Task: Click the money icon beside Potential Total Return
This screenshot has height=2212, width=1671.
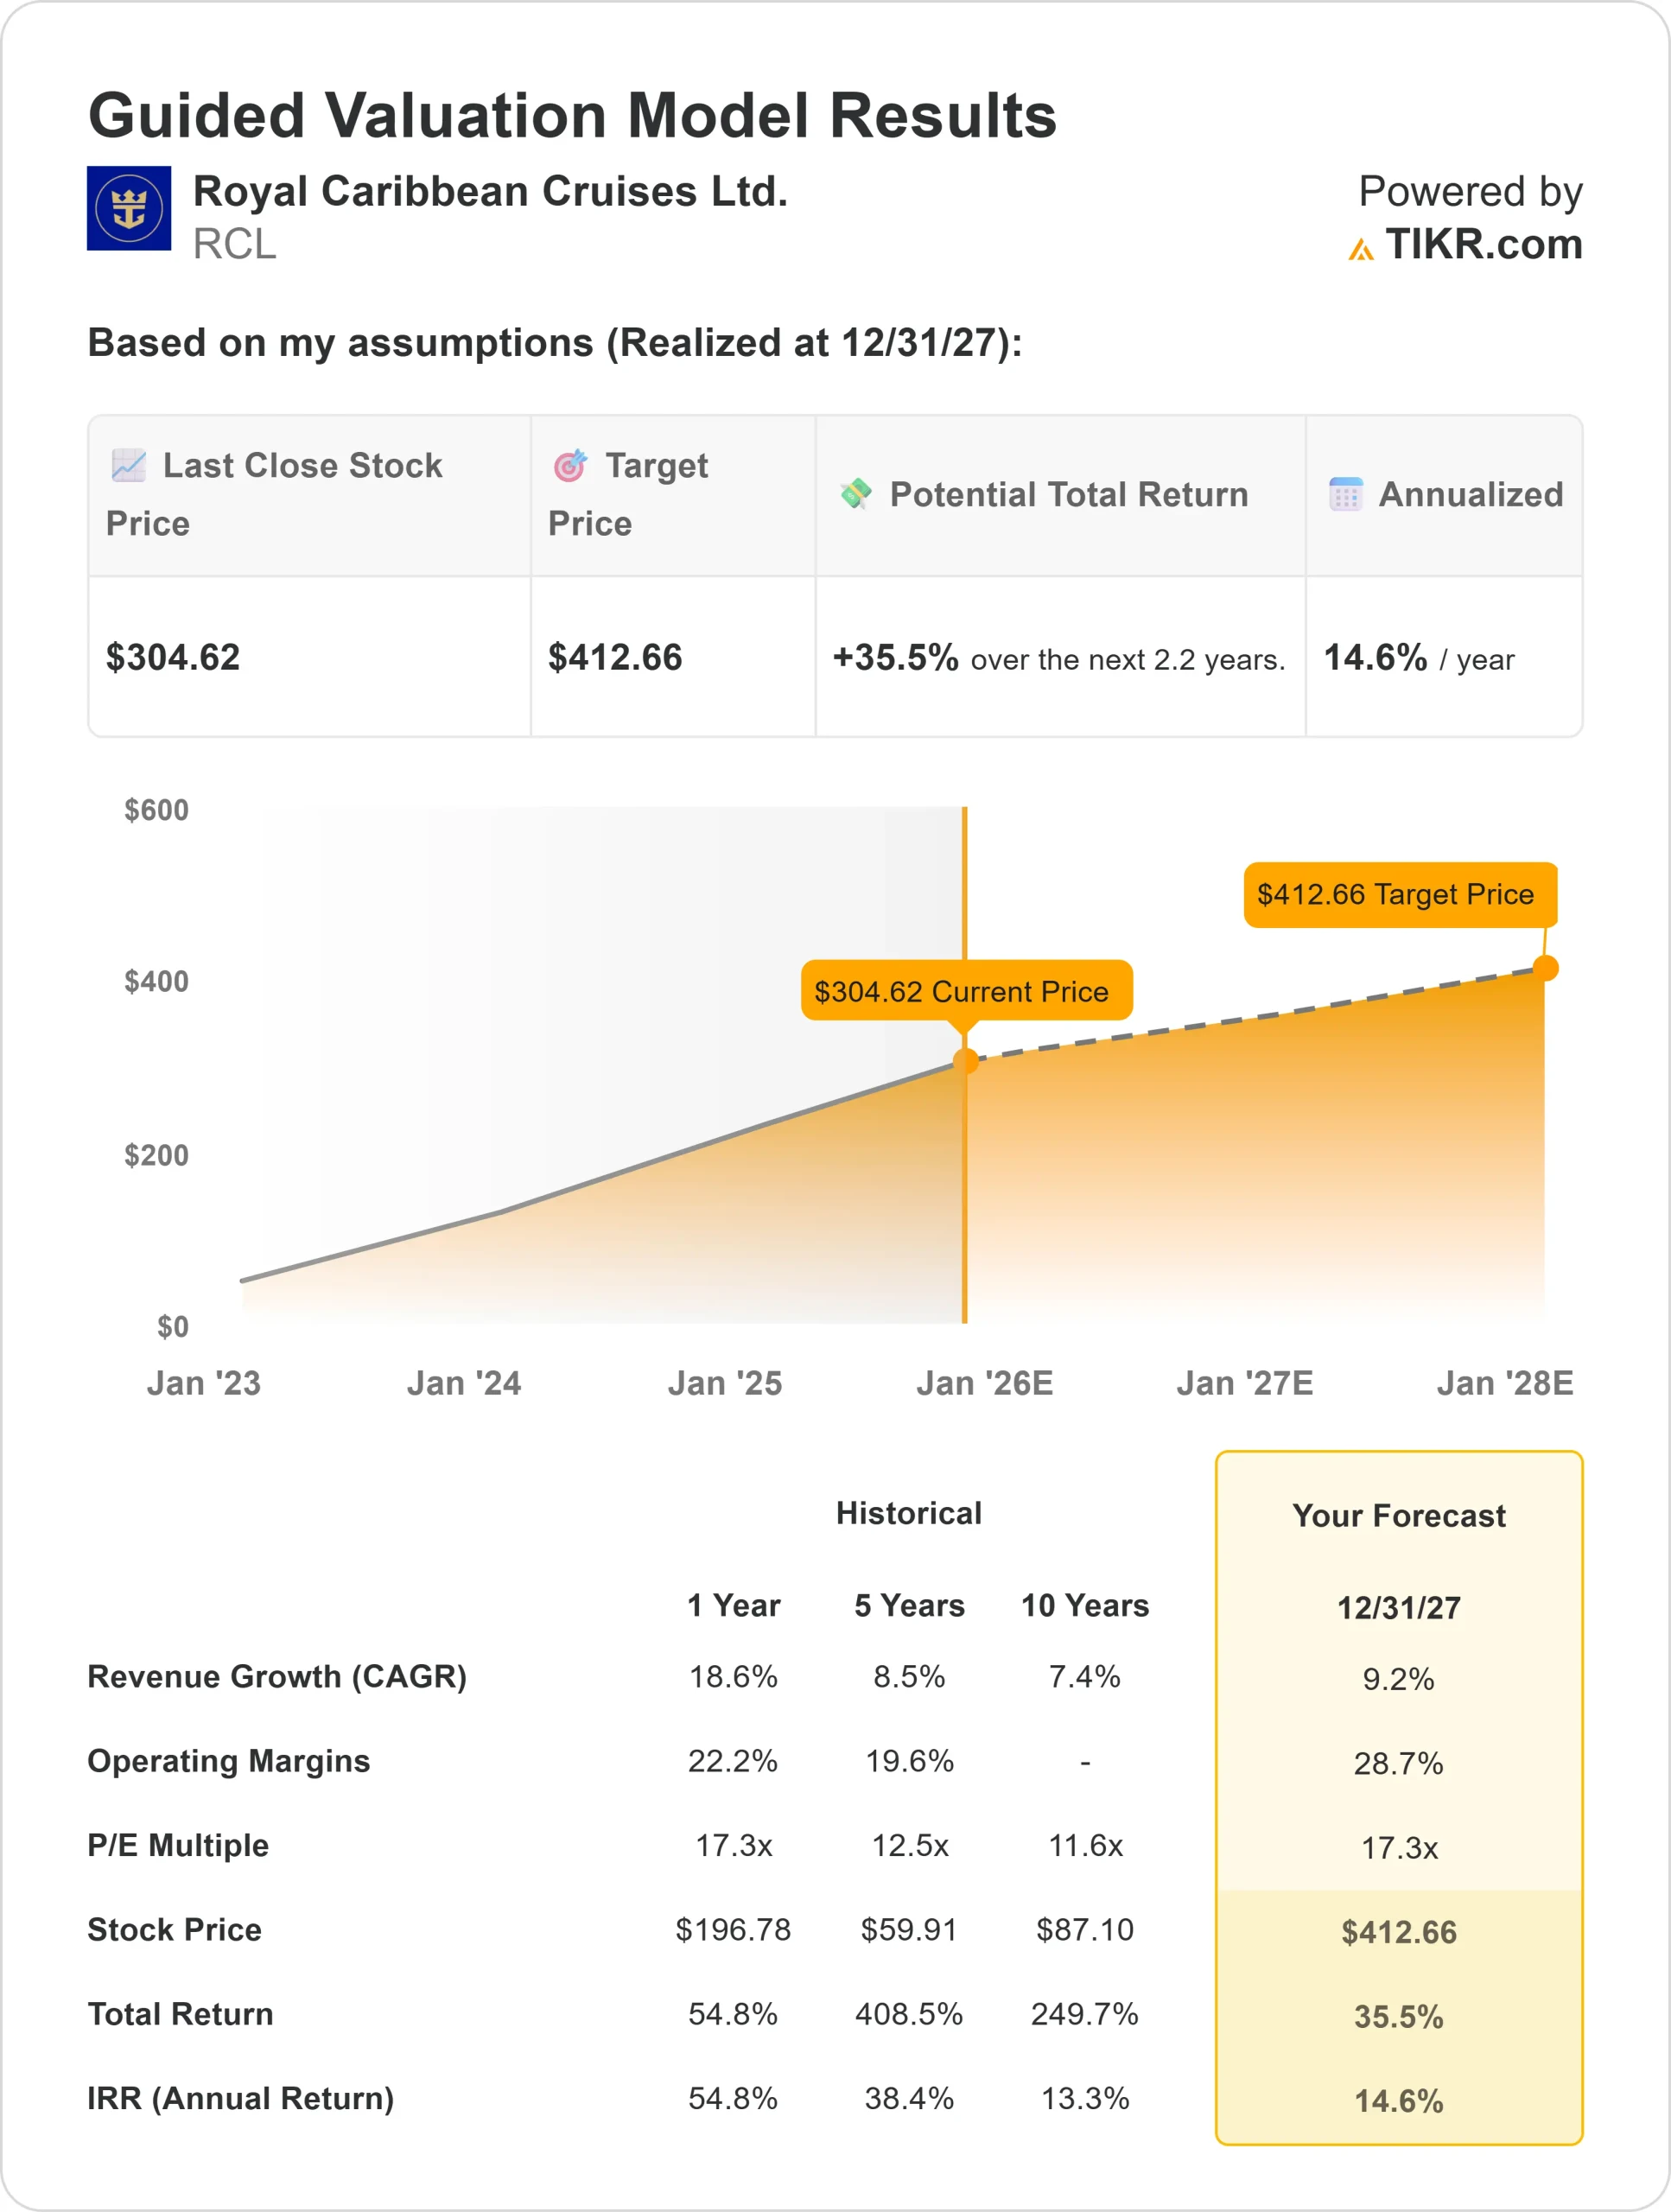Action: click(856, 494)
